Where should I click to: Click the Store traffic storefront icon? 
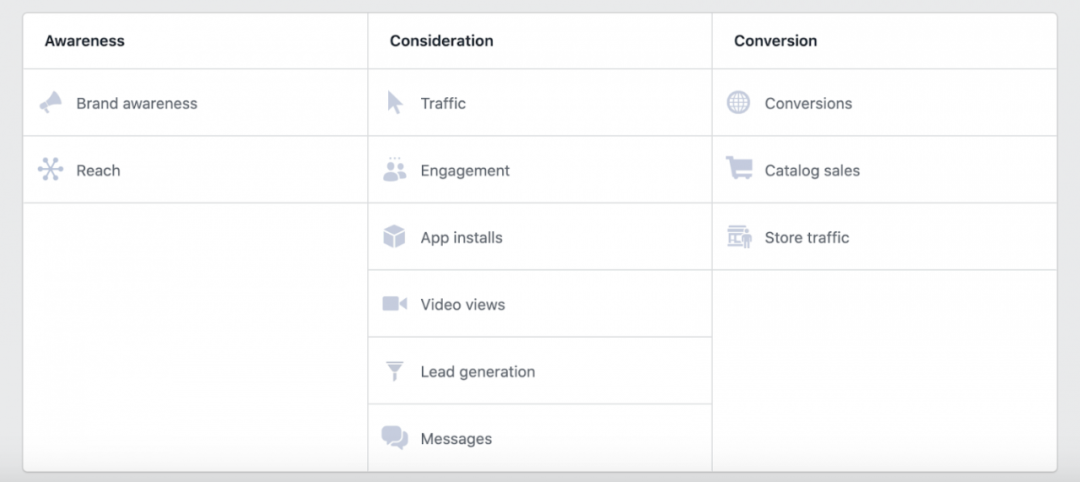click(739, 237)
